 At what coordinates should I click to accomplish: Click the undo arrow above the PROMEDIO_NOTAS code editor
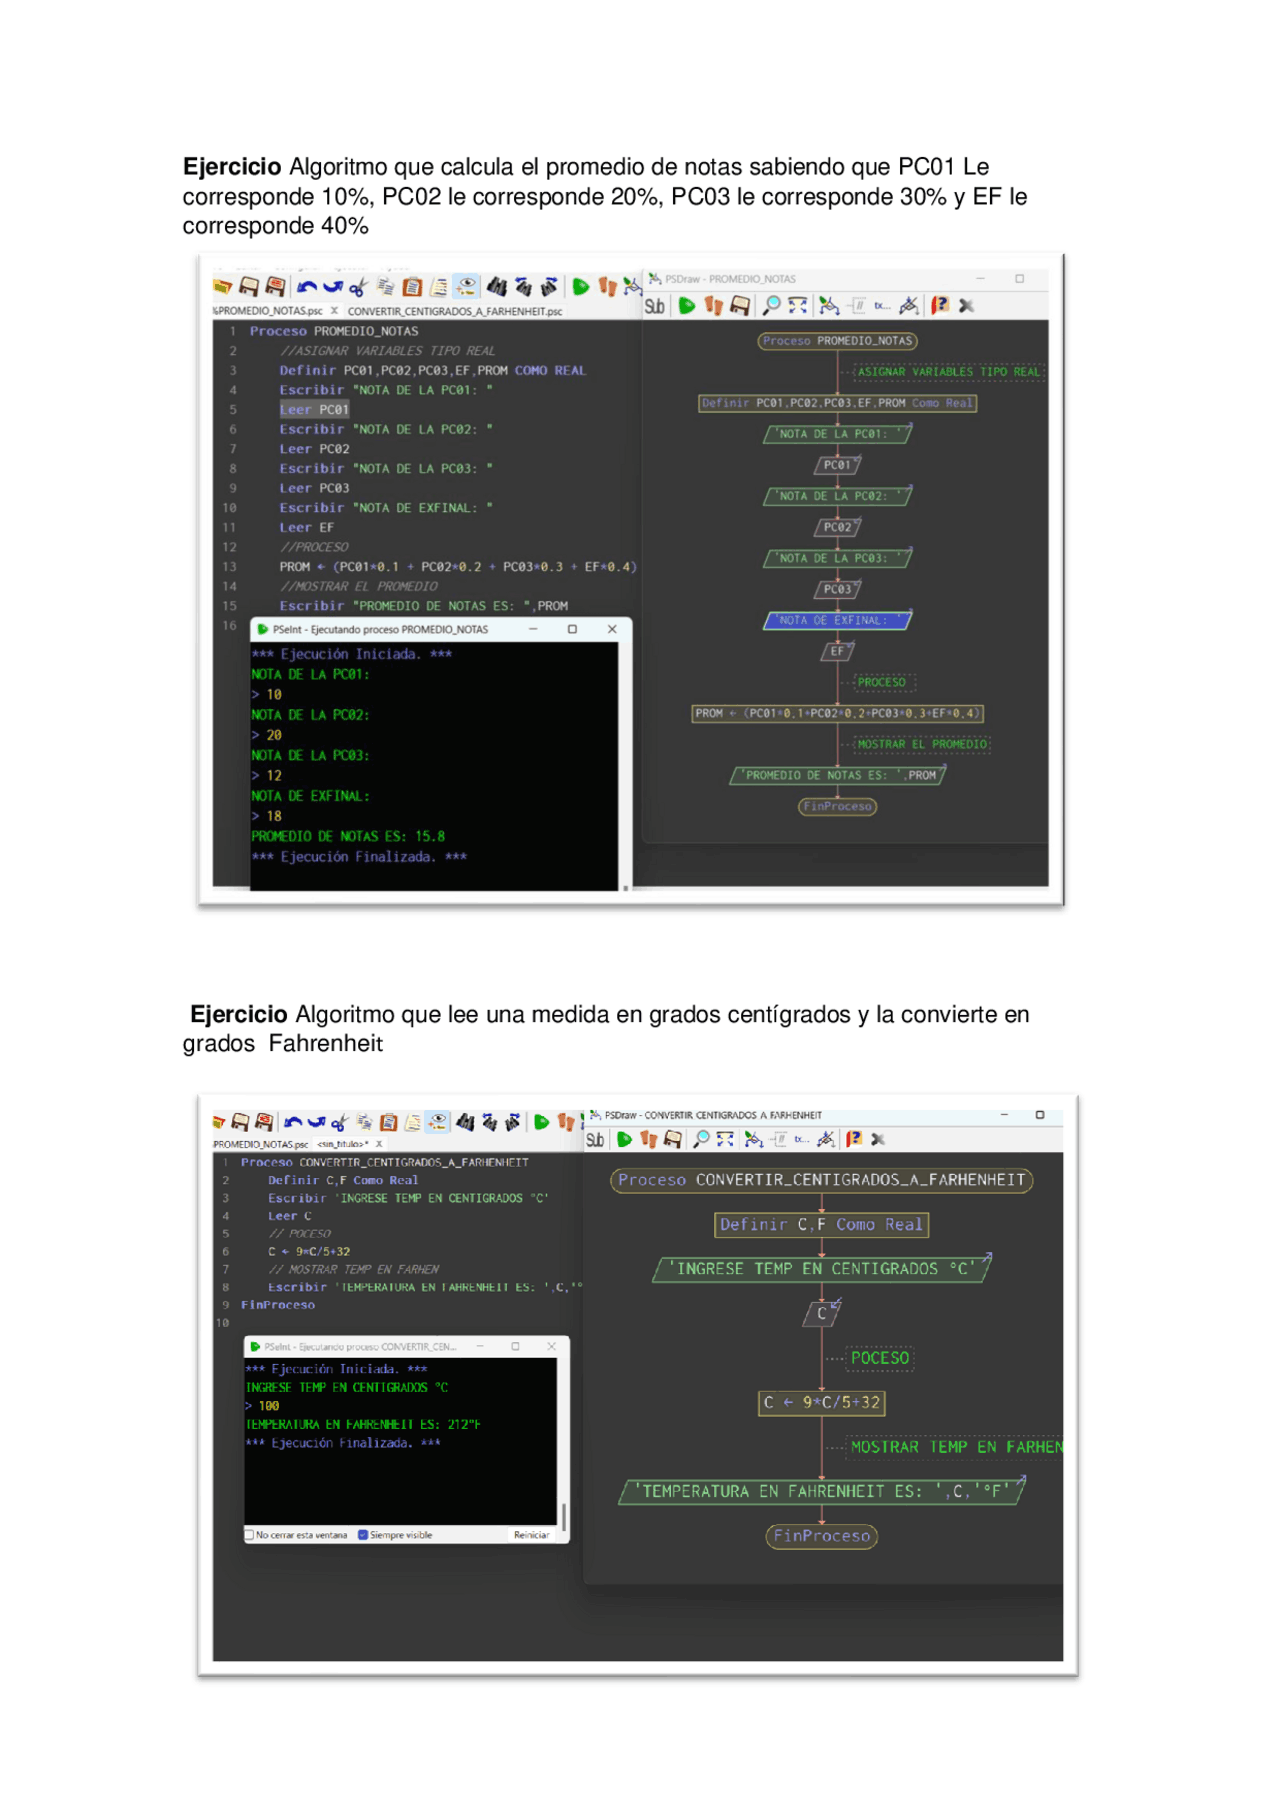(x=307, y=288)
